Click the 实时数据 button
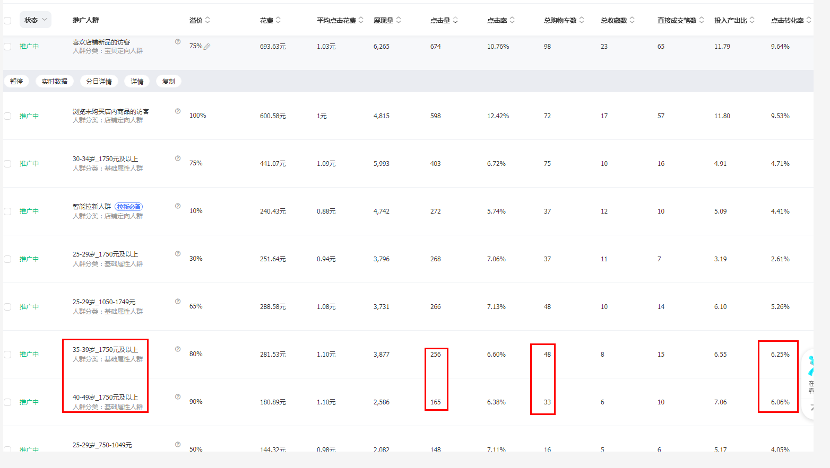The width and height of the screenshot is (830, 468). 54,80
